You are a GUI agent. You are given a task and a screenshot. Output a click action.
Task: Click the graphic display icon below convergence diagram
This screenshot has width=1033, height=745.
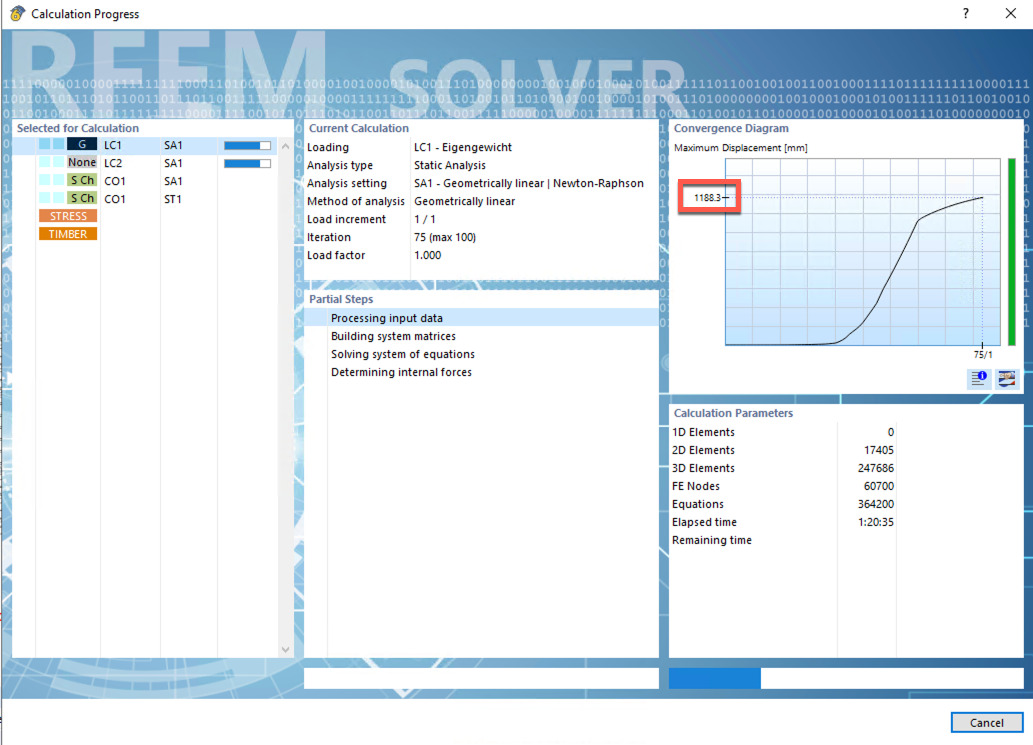(x=1005, y=378)
